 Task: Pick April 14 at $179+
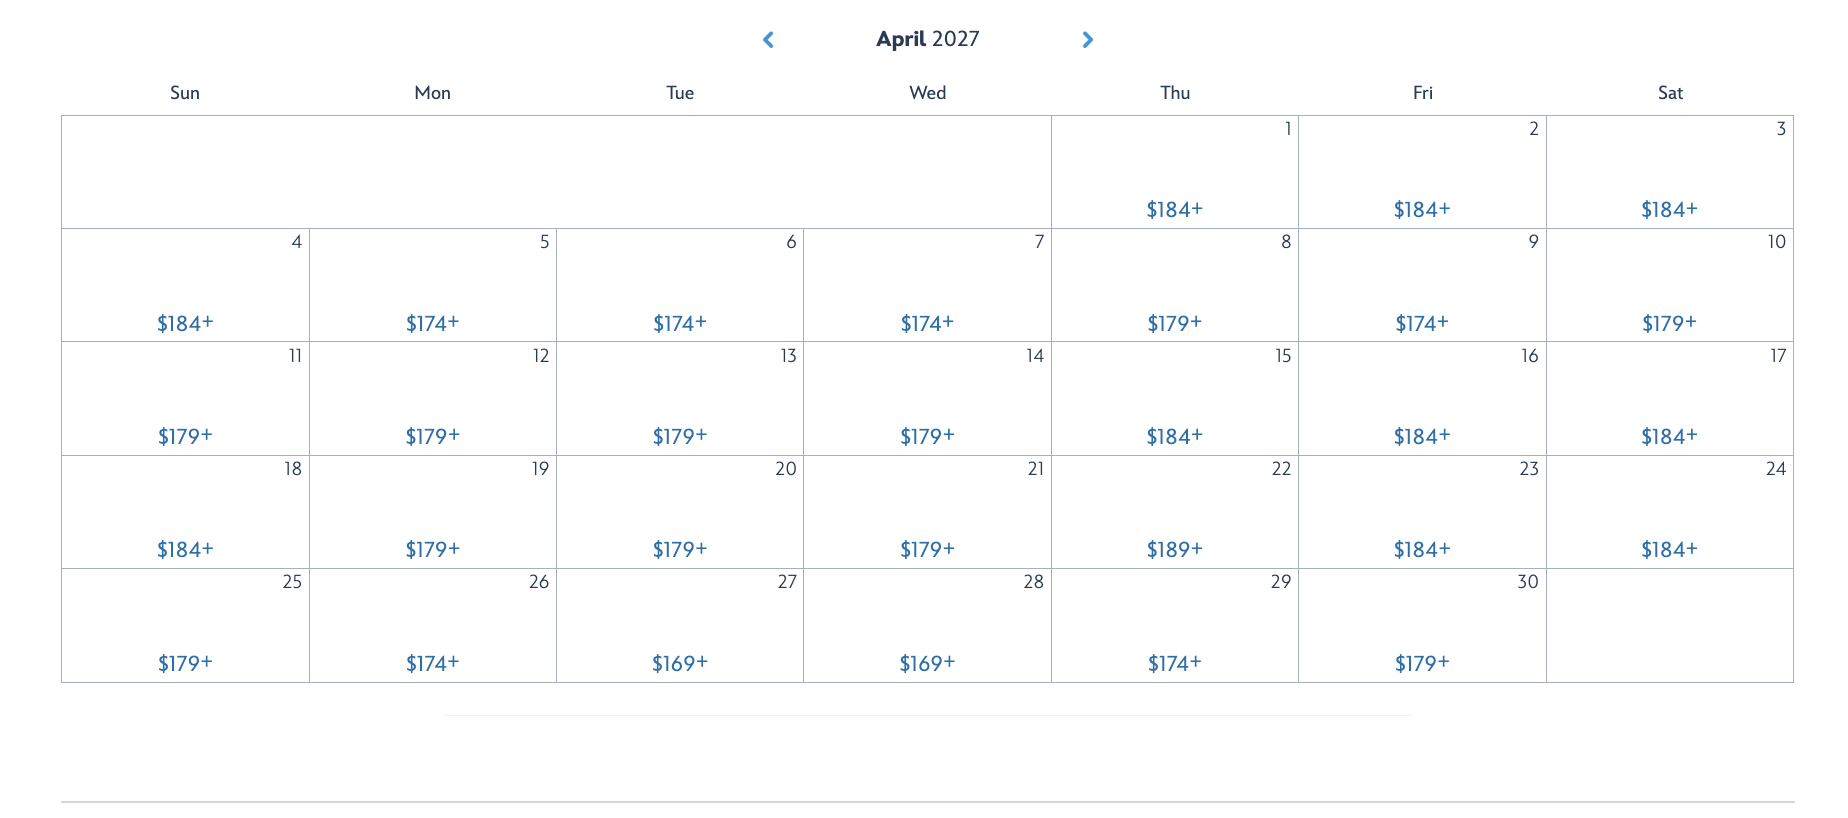927,436
